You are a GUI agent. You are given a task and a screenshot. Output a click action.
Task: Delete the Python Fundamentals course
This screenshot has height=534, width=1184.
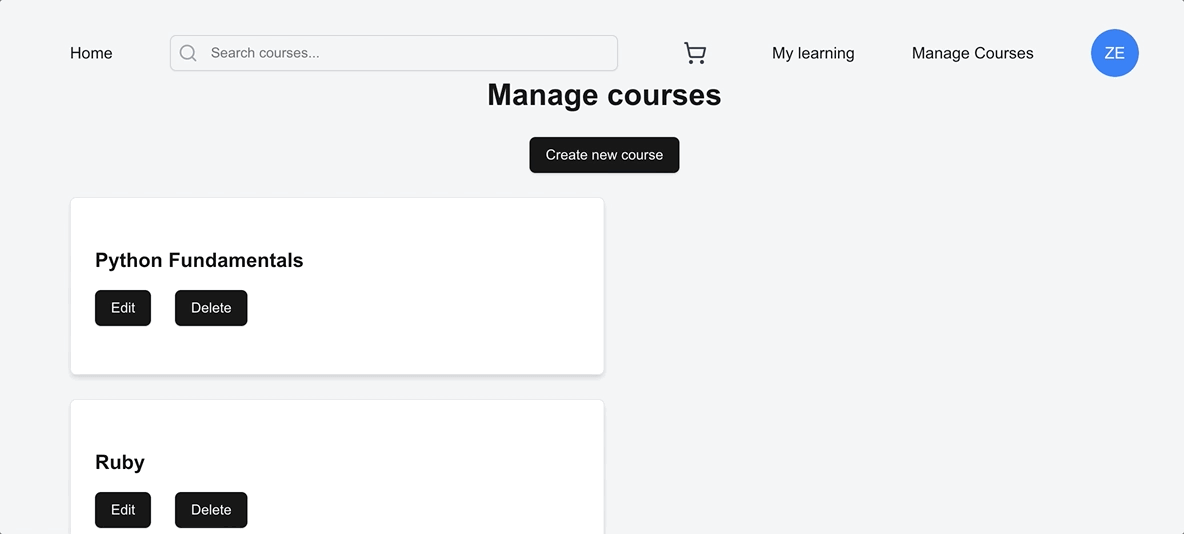click(x=211, y=308)
